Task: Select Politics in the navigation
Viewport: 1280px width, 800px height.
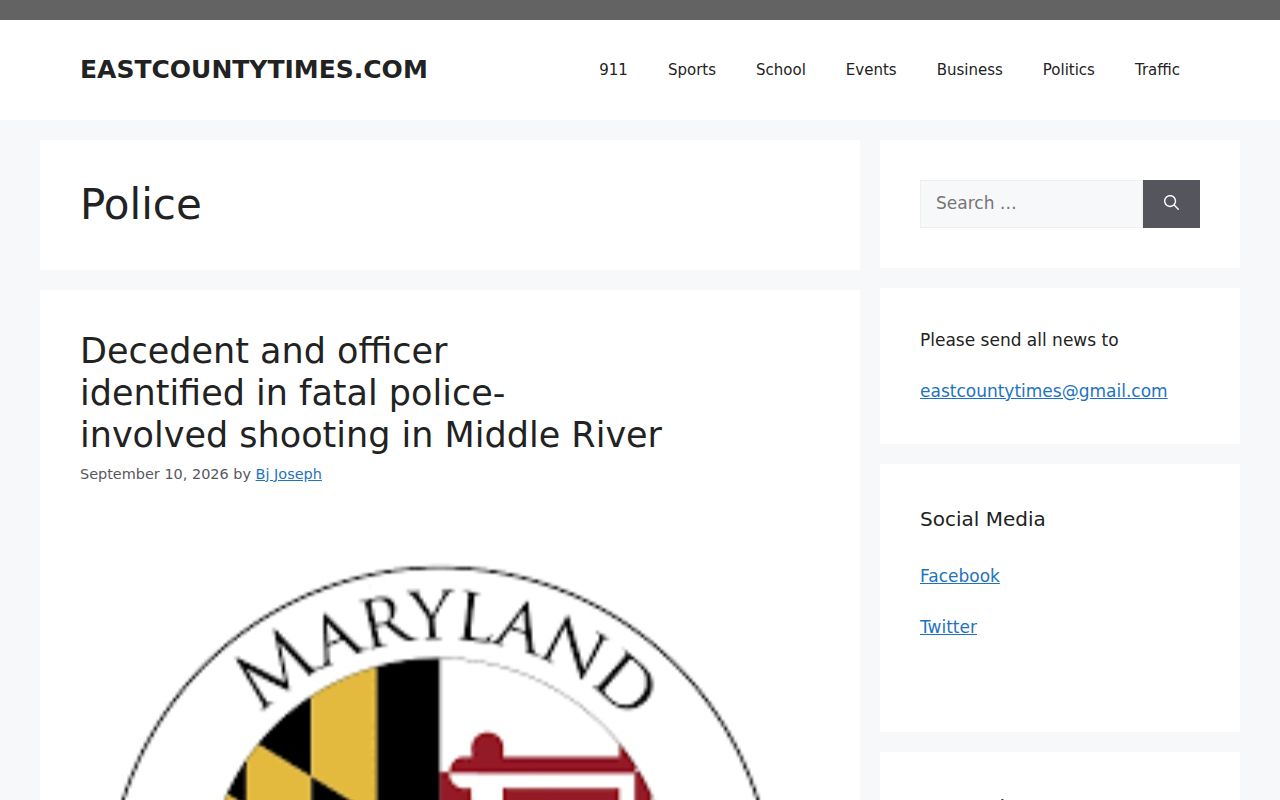Action: 1069,70
